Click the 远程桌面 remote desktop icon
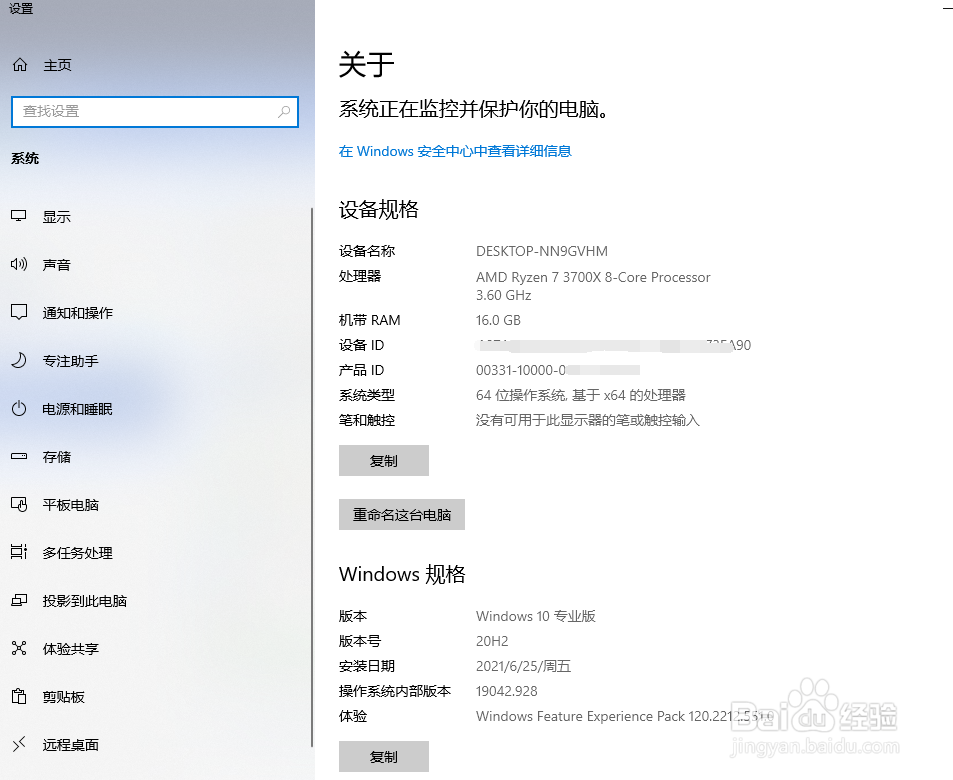The height and width of the screenshot is (780, 953). pos(20,744)
